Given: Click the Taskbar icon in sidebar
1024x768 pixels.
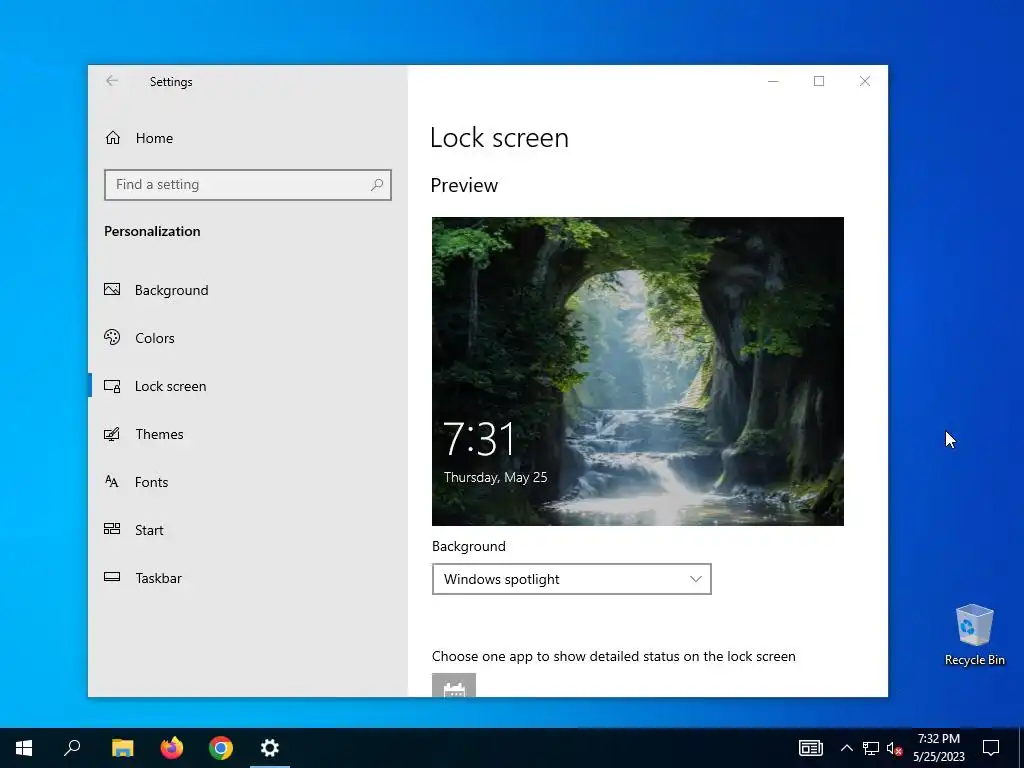Looking at the screenshot, I should [x=112, y=577].
